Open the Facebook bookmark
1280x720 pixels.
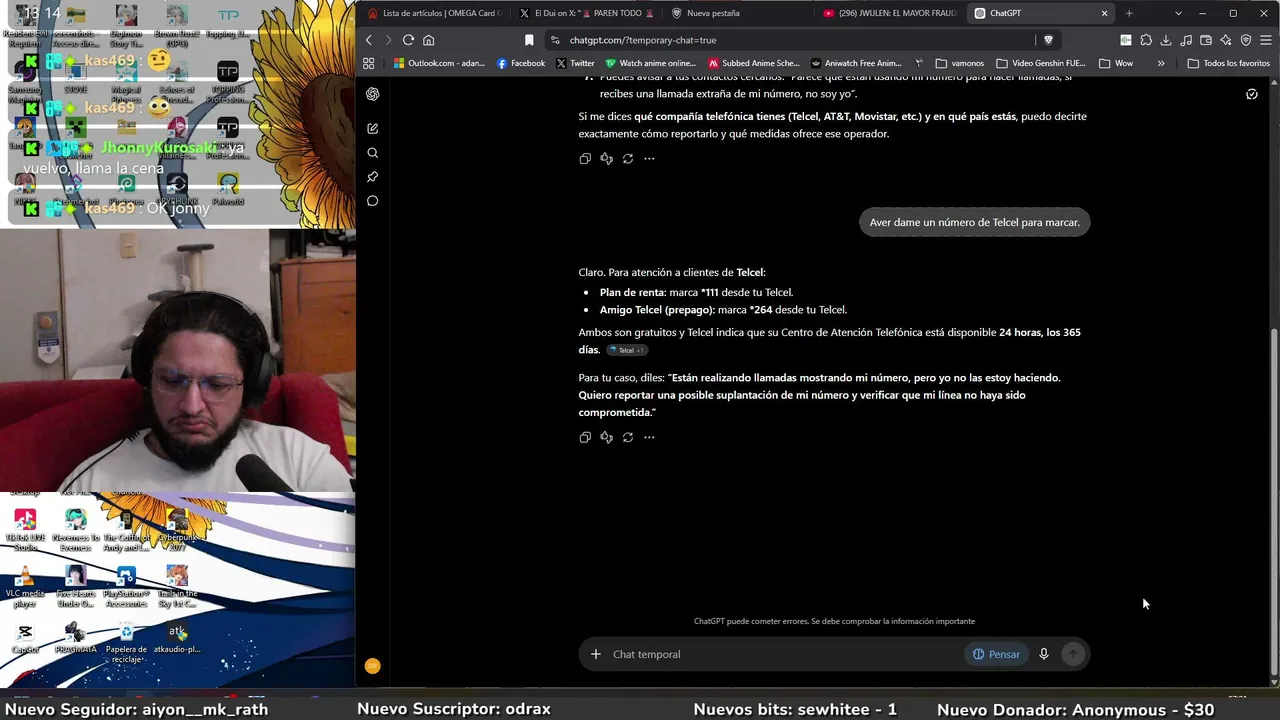click(x=521, y=63)
